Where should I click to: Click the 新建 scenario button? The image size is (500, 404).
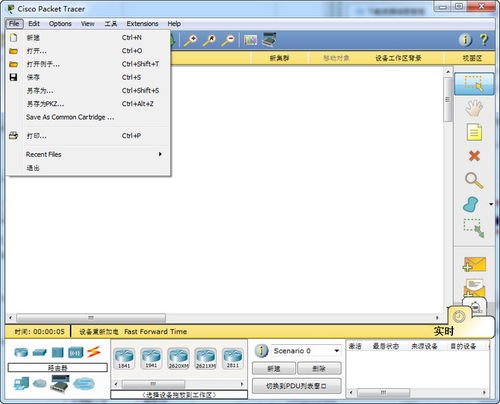pyautogui.click(x=274, y=369)
